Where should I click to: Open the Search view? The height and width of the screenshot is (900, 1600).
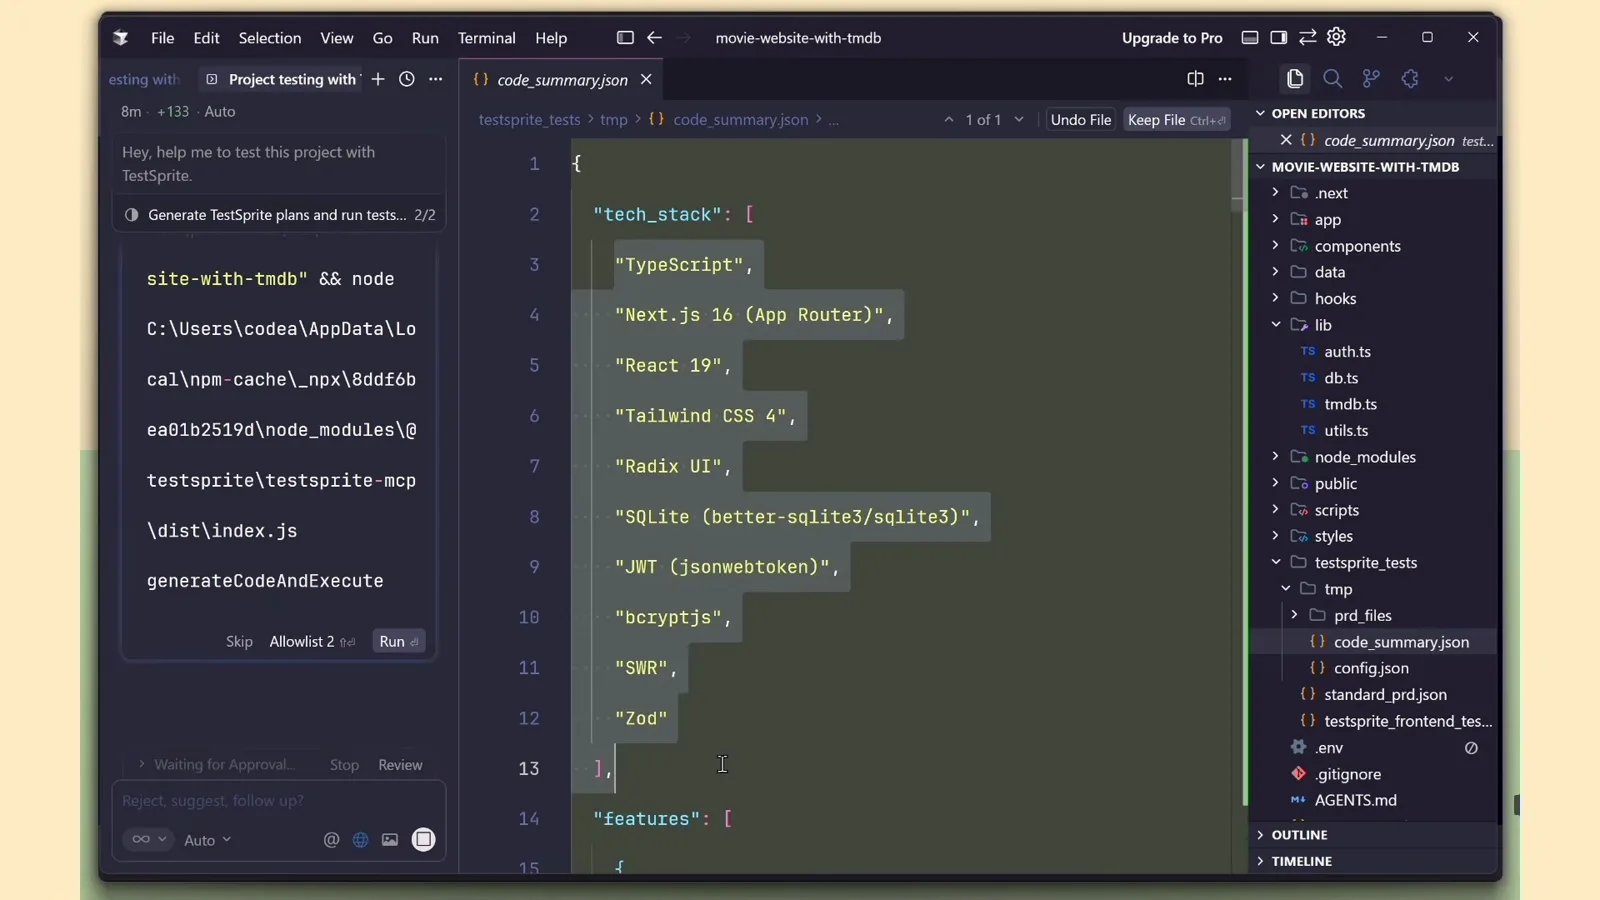pyautogui.click(x=1333, y=78)
